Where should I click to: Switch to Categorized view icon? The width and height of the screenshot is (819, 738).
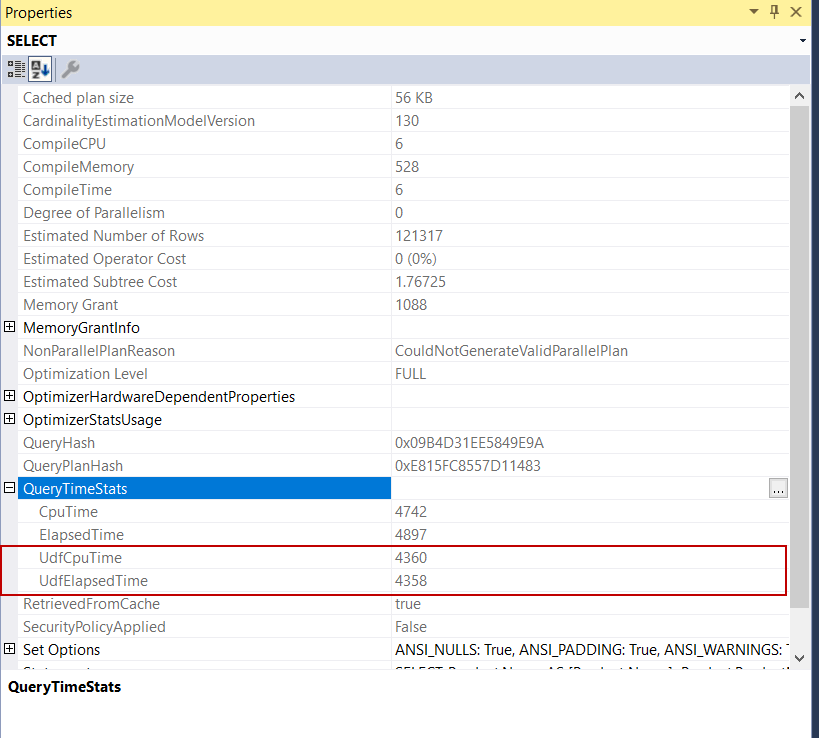(16, 69)
